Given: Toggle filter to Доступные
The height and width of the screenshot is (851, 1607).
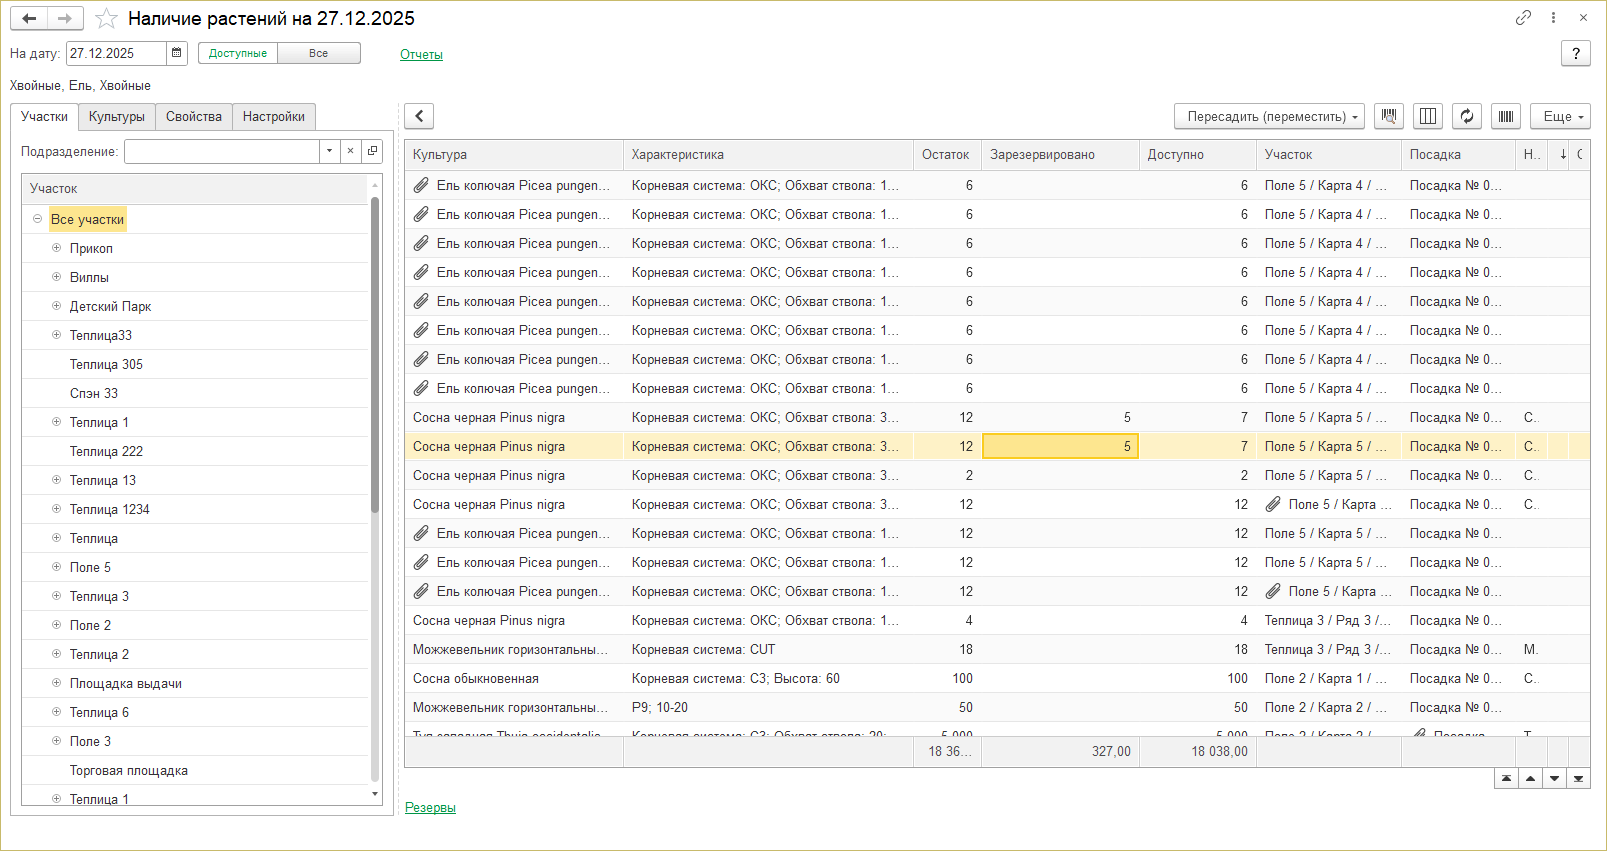Looking at the screenshot, I should pyautogui.click(x=238, y=53).
